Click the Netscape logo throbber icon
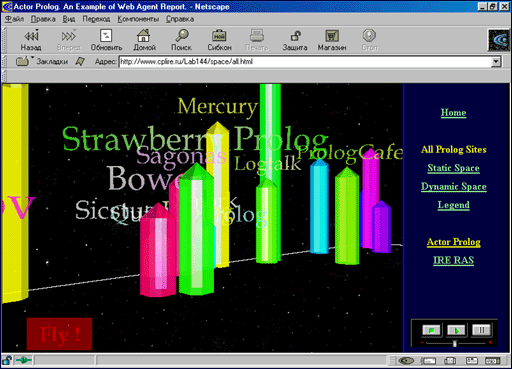The height and width of the screenshot is (369, 512). coord(499,40)
